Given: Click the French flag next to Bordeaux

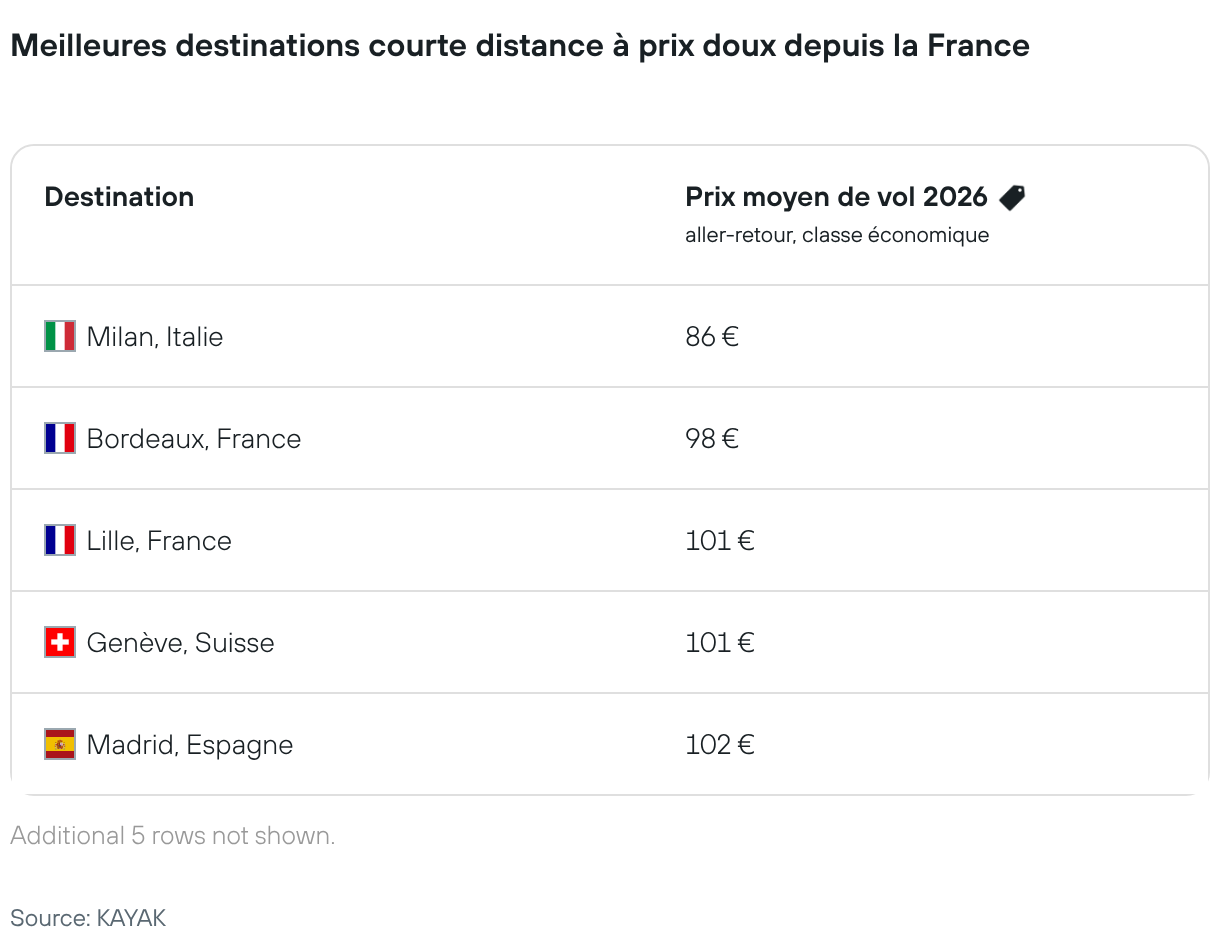Looking at the screenshot, I should 60,438.
